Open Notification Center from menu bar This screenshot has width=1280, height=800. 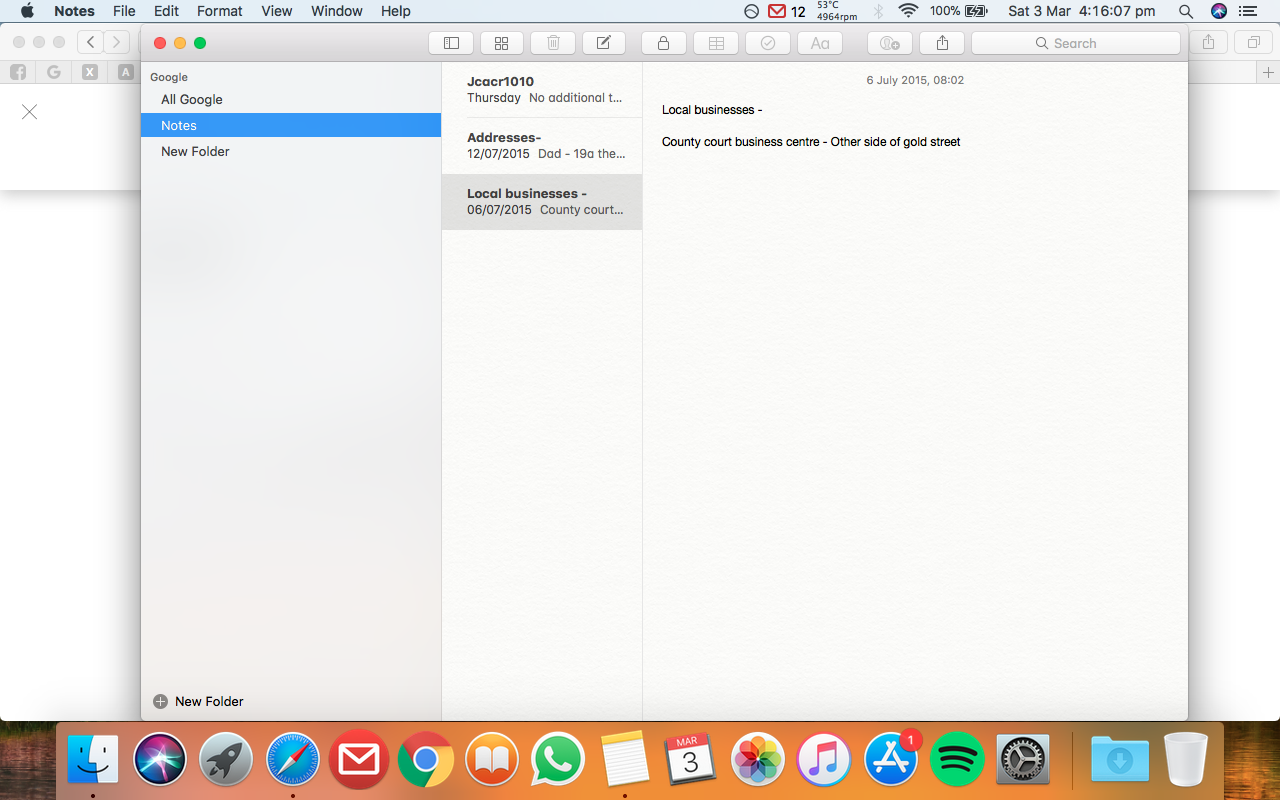pos(1247,11)
